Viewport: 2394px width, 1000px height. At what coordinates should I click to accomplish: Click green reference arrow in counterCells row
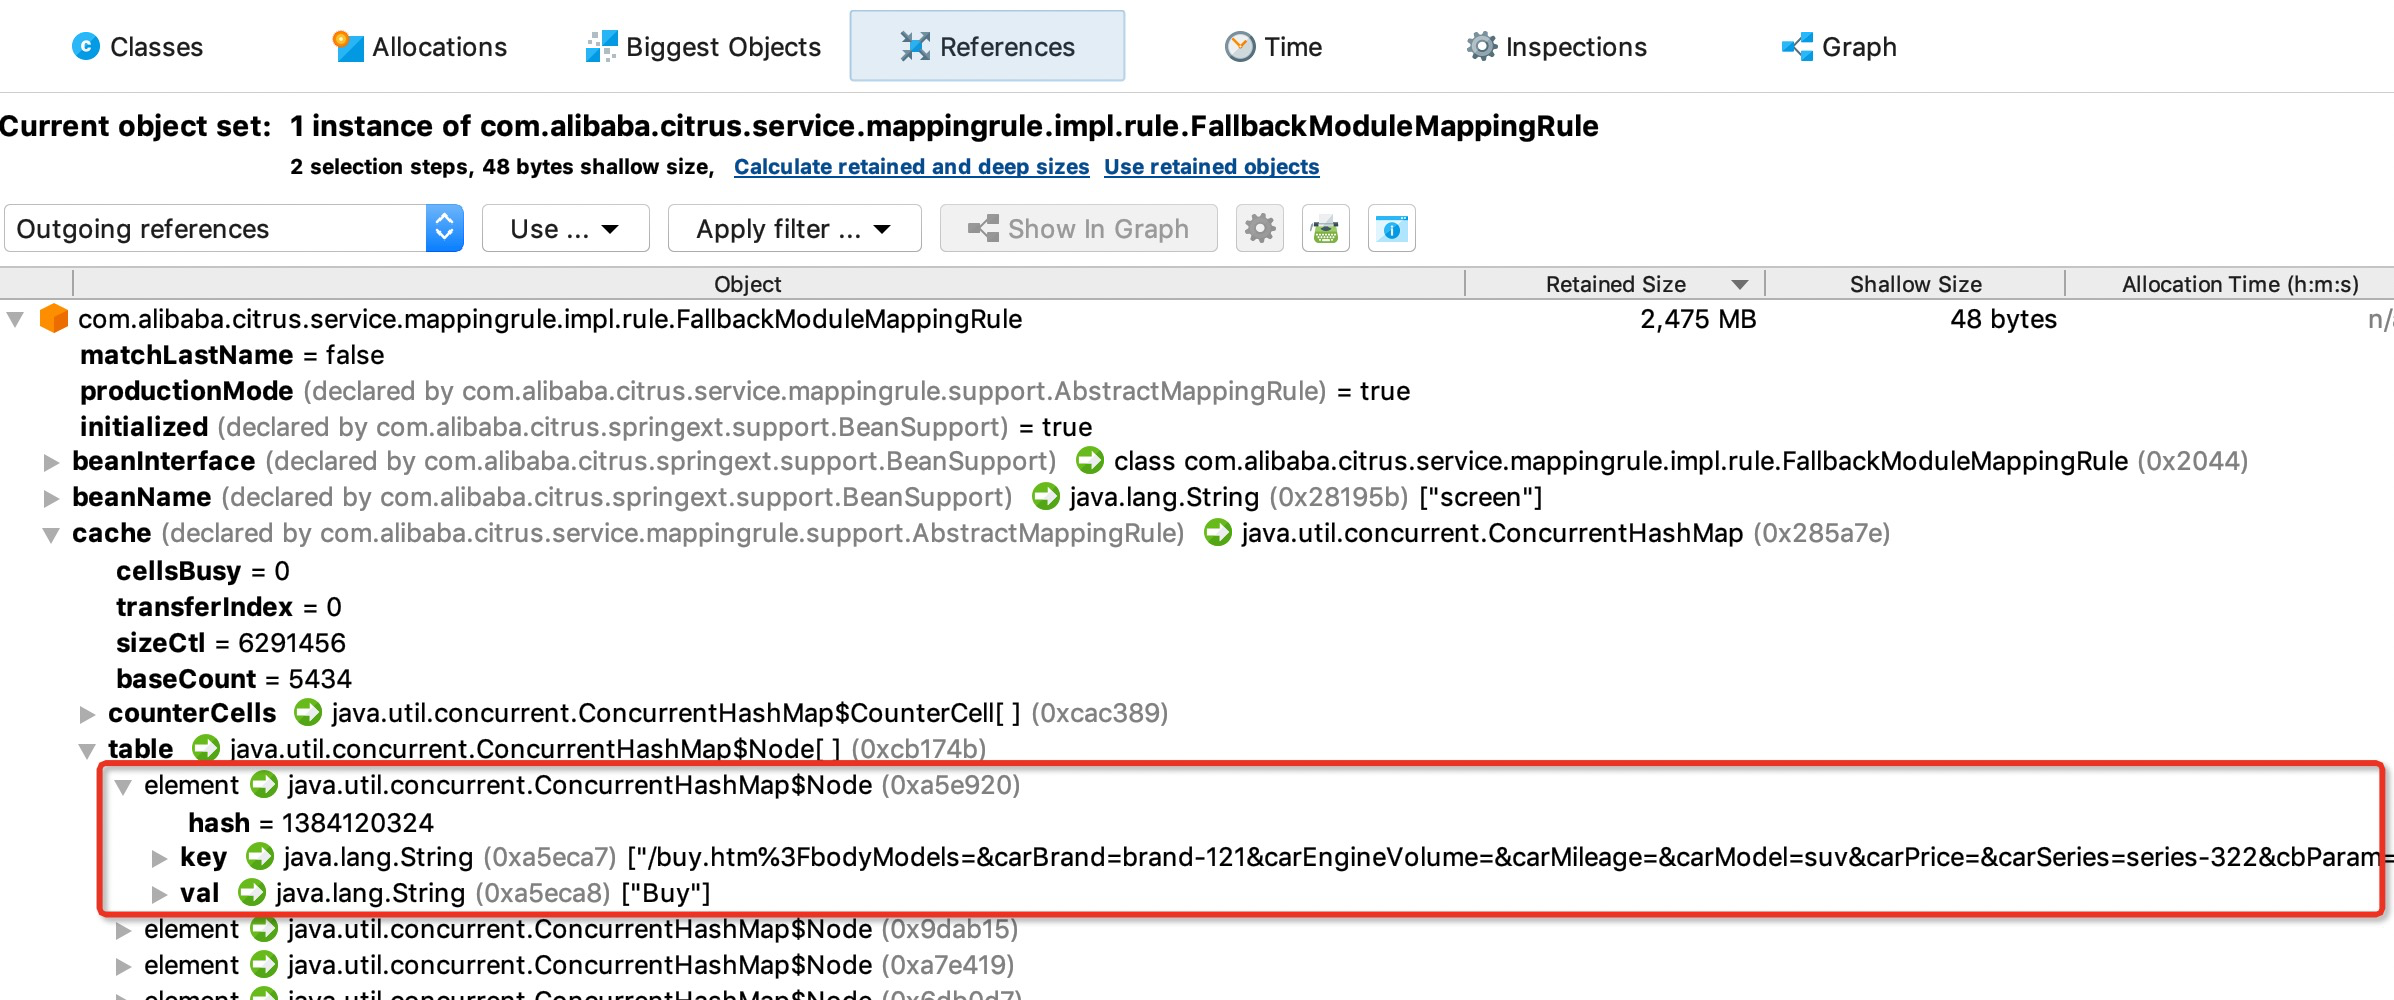click(x=307, y=713)
